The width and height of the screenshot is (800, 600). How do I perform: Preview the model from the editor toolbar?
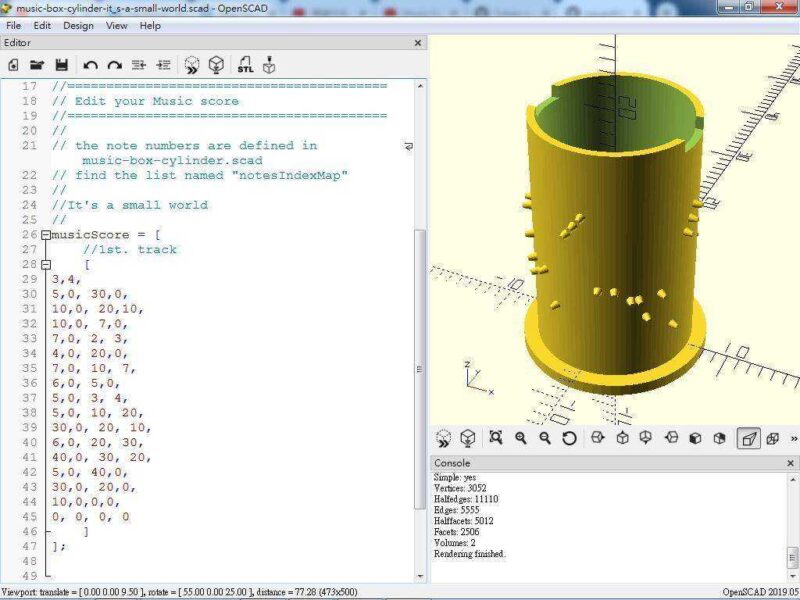(192, 65)
